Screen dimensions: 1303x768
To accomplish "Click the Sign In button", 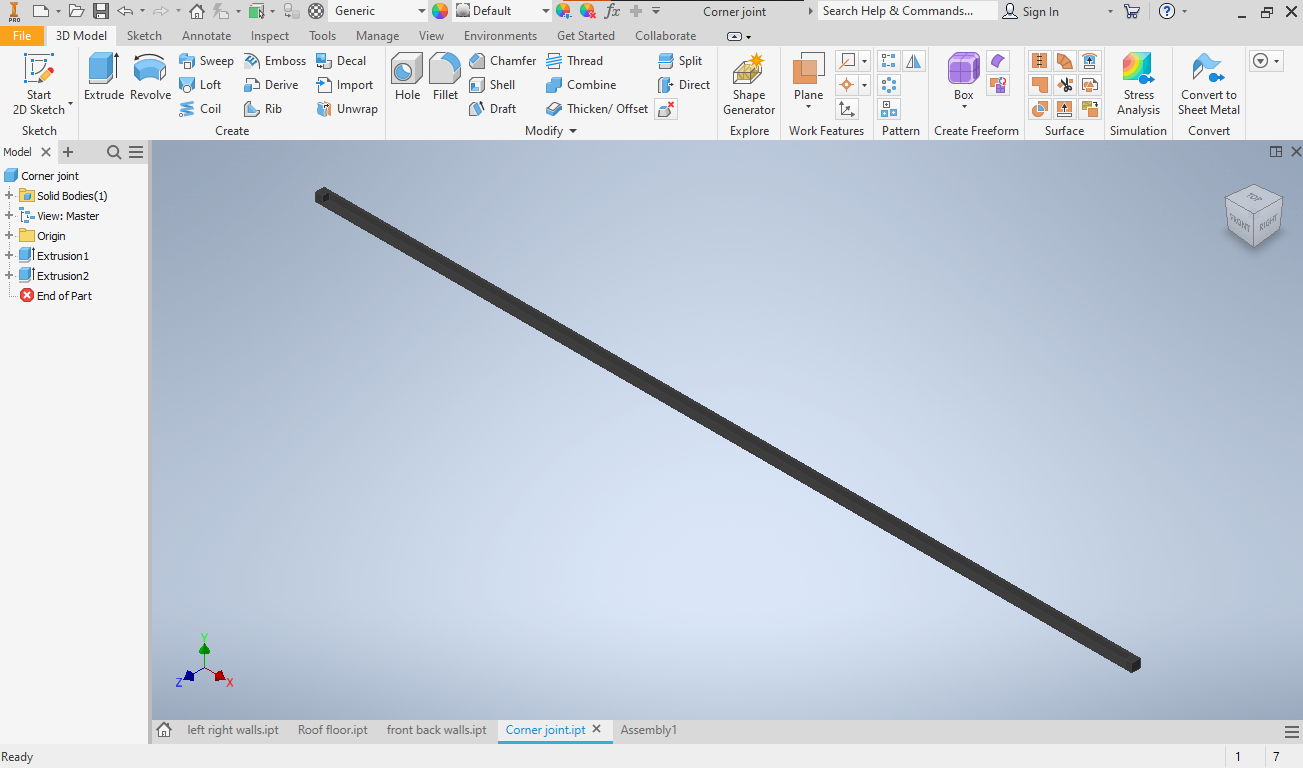I will 1031,11.
